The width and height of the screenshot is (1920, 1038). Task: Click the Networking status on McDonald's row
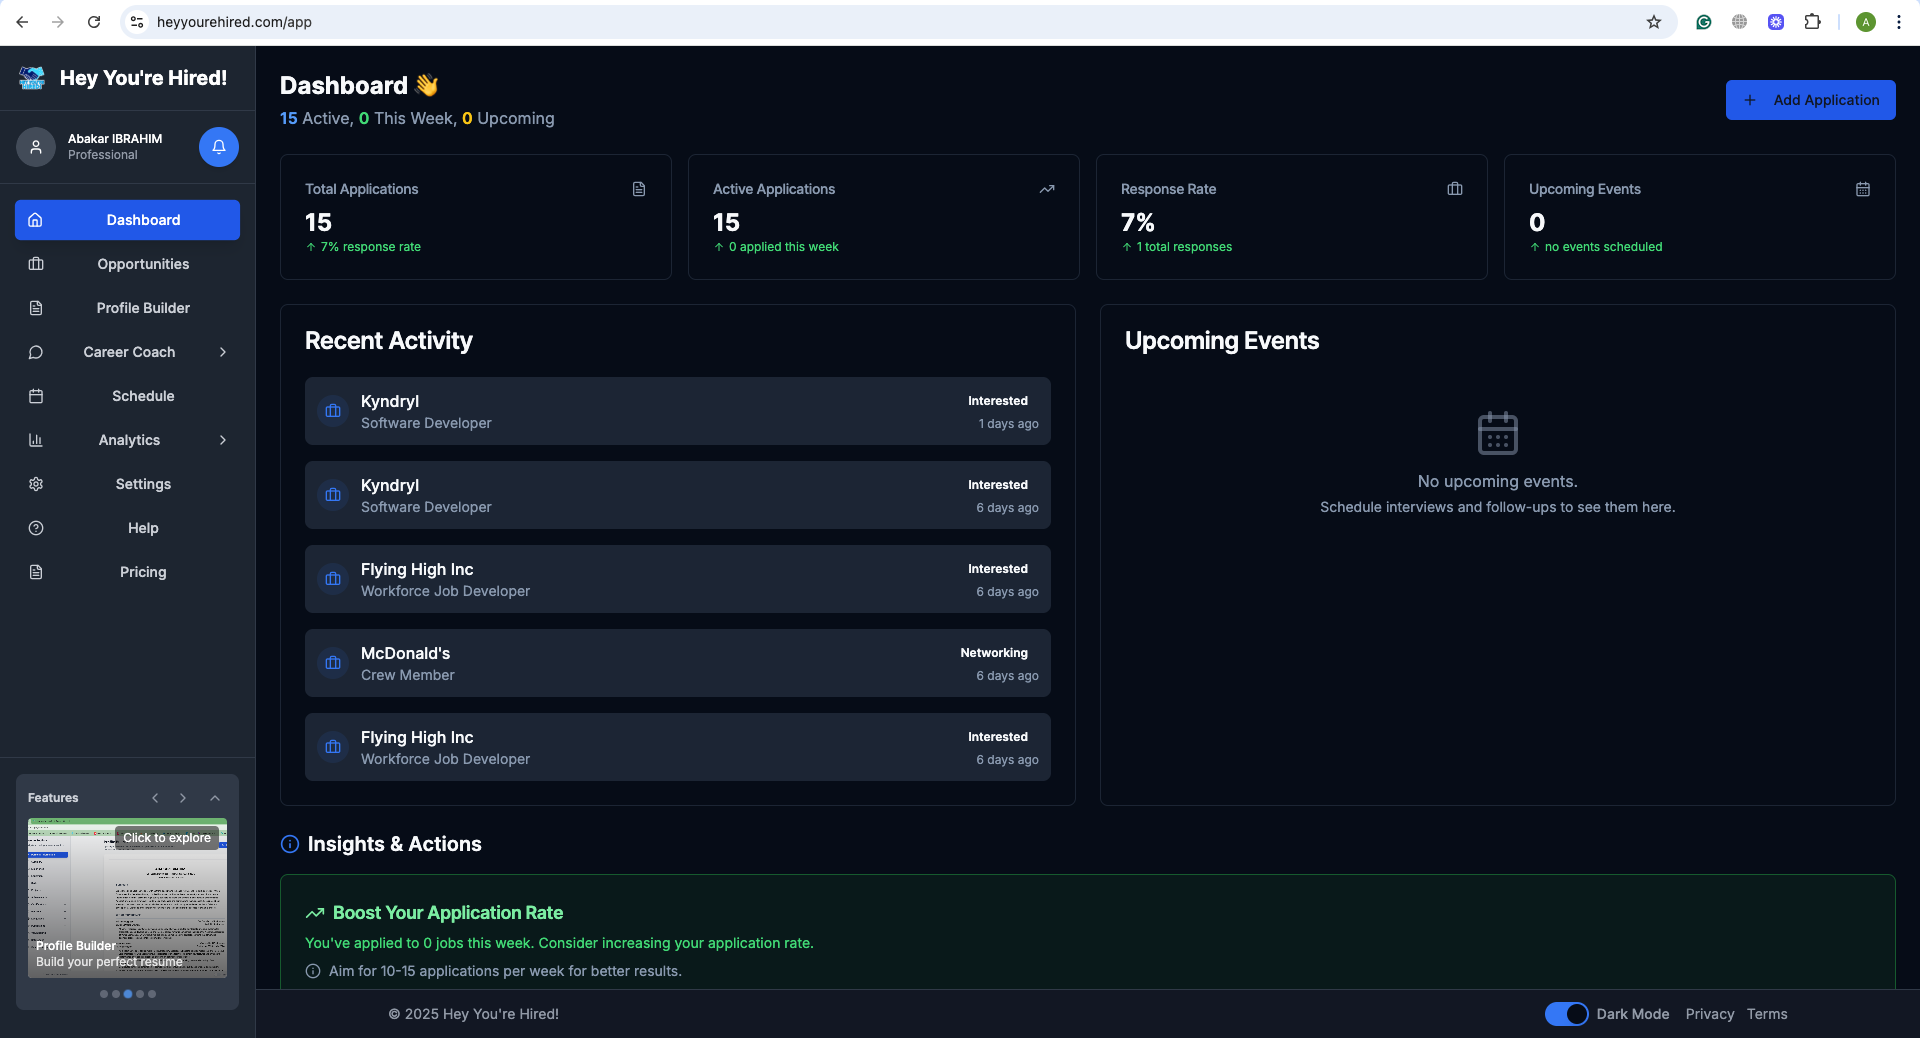(994, 653)
